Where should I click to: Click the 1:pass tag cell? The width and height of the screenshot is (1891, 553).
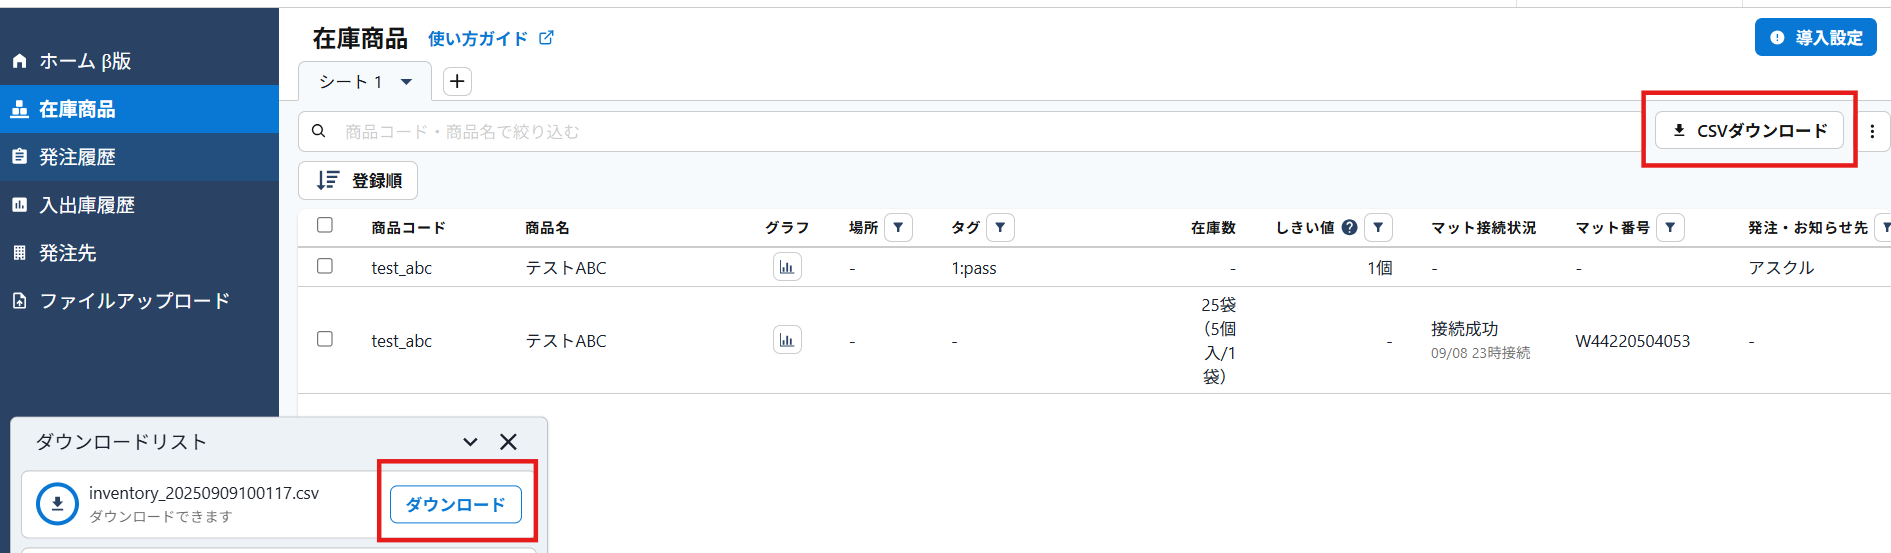(x=974, y=268)
